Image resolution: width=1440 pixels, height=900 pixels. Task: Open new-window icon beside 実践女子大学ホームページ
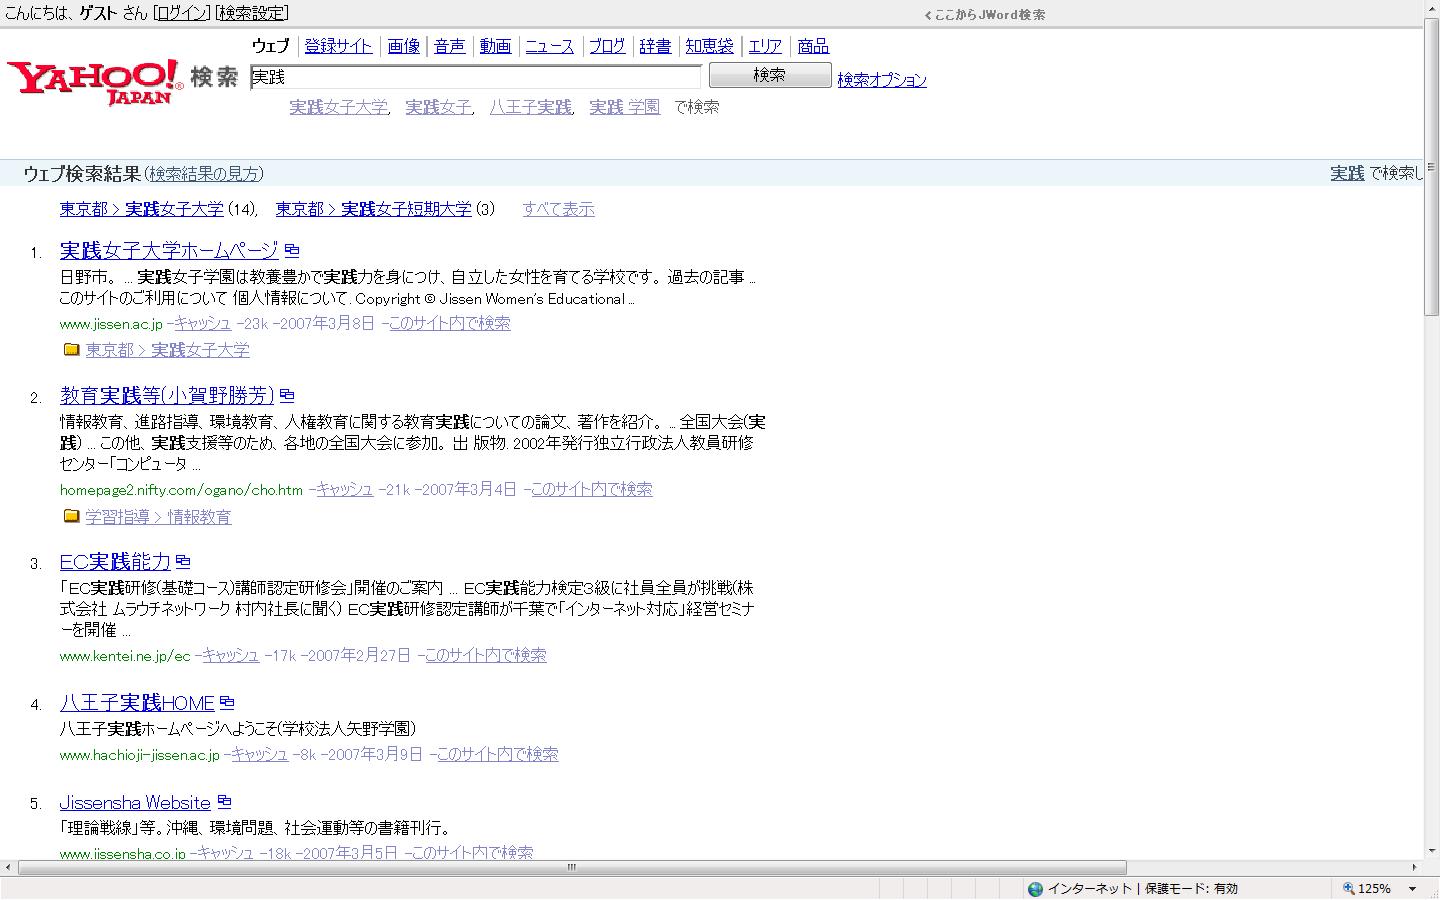(x=292, y=251)
